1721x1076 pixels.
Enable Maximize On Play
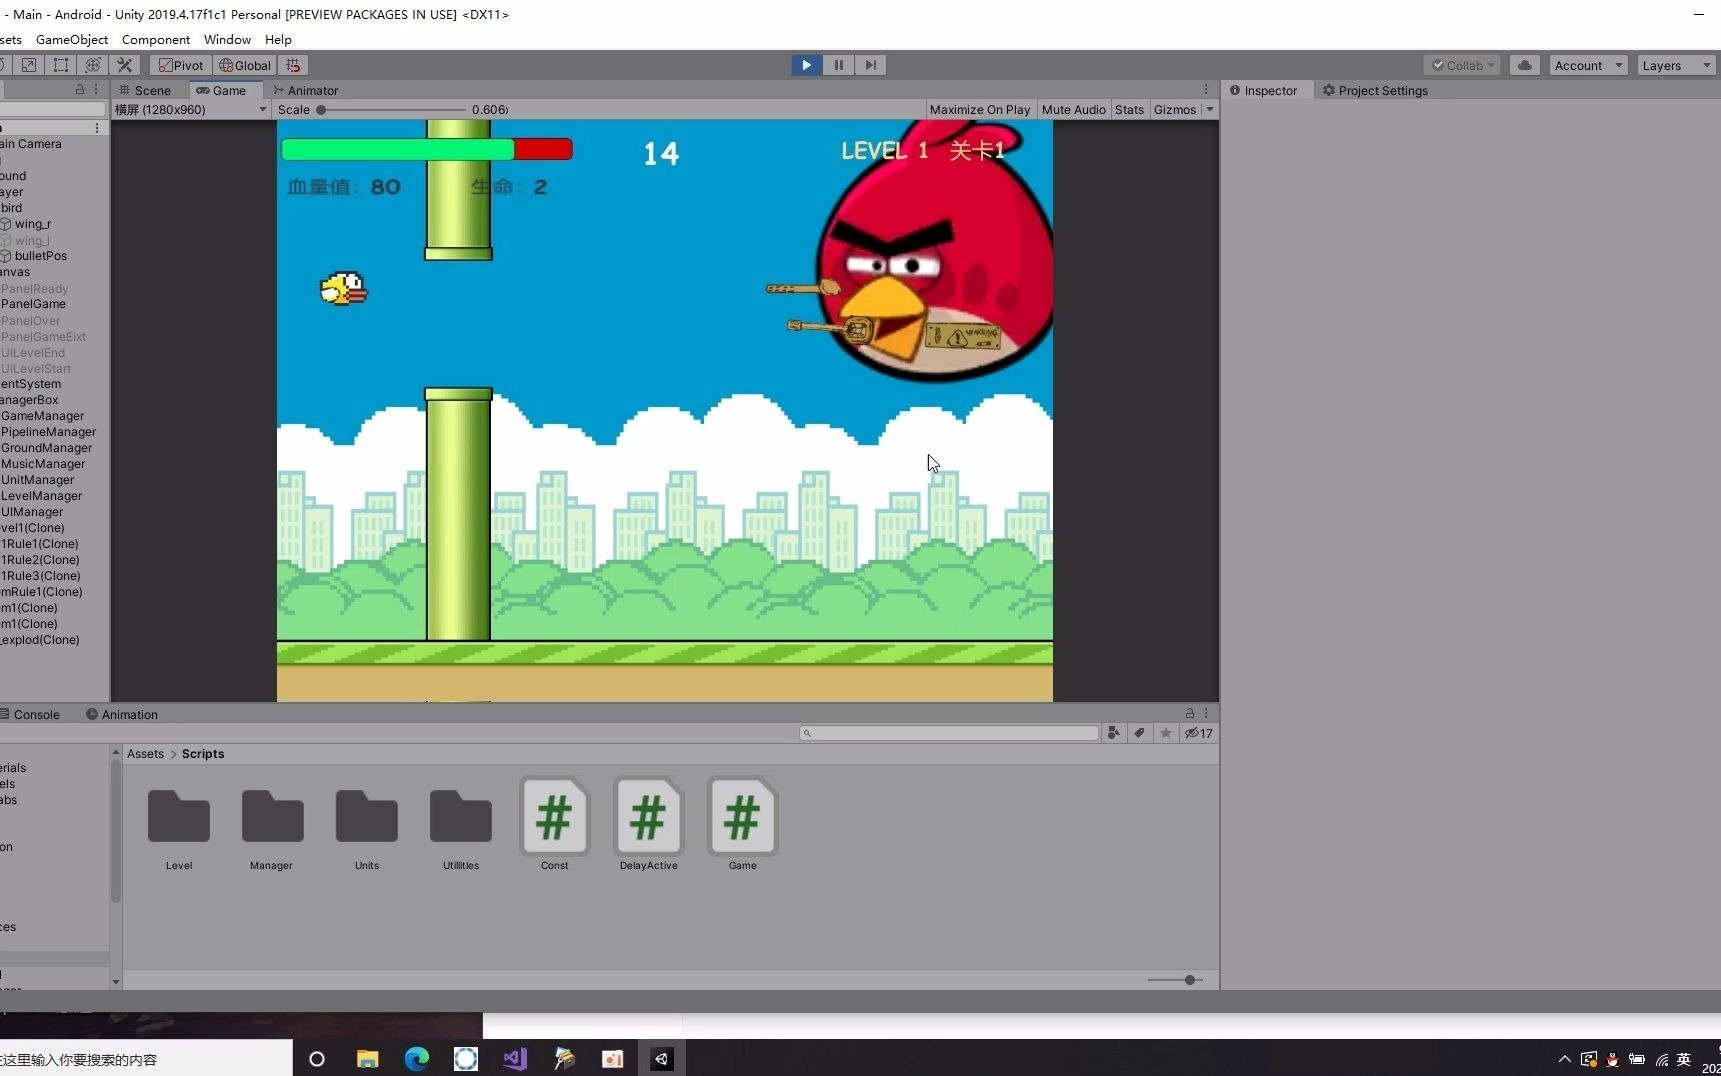(979, 110)
